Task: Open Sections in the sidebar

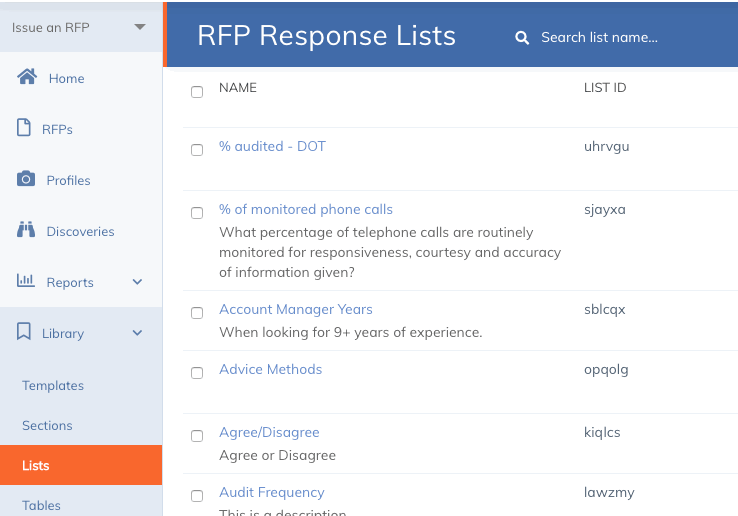Action: point(47,425)
